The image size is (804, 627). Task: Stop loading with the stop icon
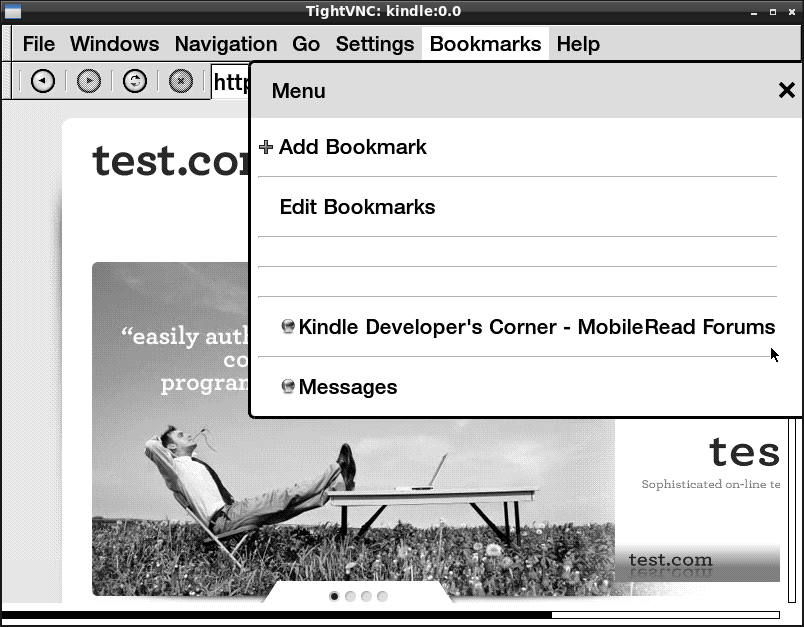[x=181, y=81]
